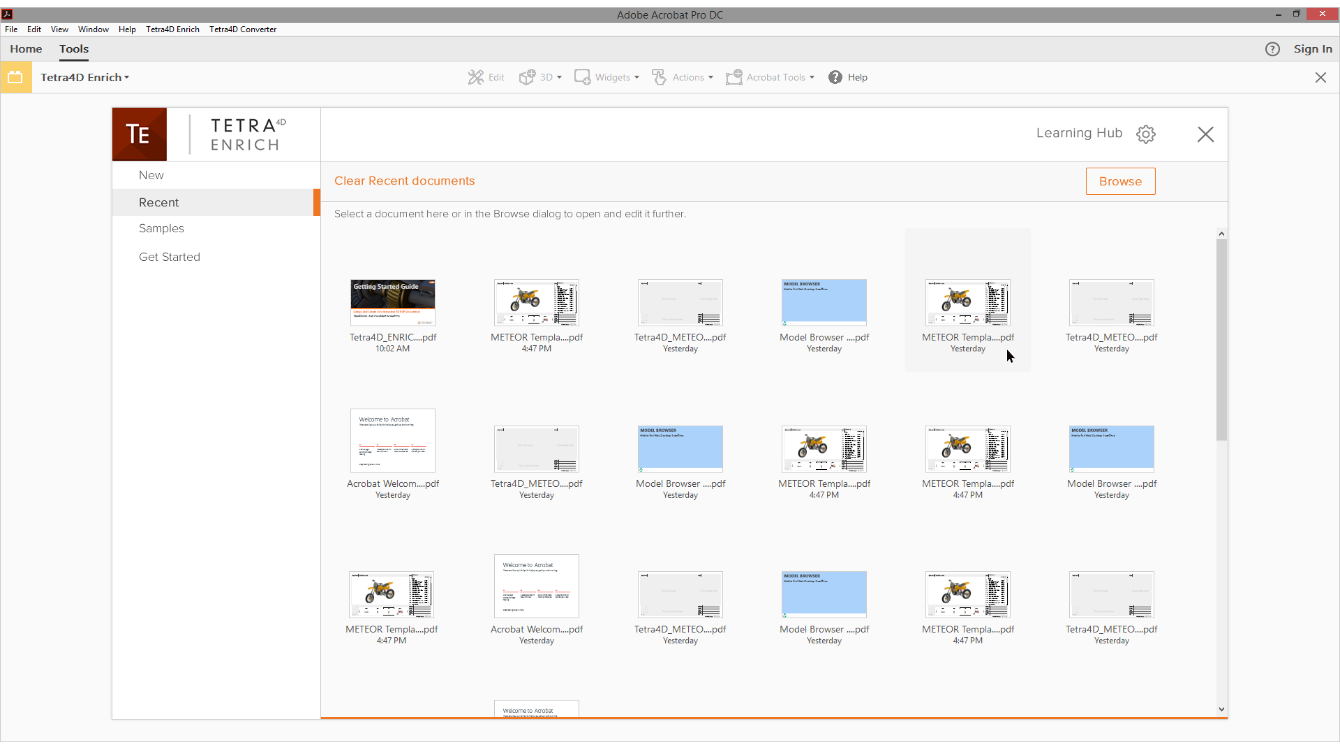Open Help via the question mark icon
The height and width of the screenshot is (750, 1340).
coord(835,77)
